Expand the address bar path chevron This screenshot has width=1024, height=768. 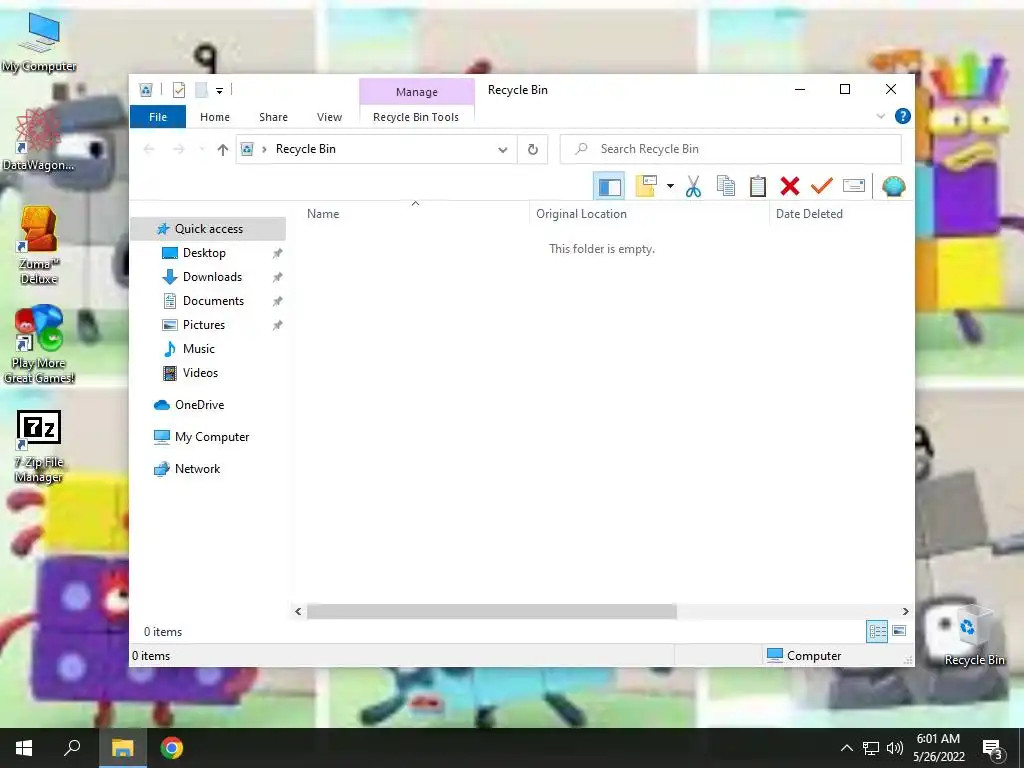coord(264,150)
